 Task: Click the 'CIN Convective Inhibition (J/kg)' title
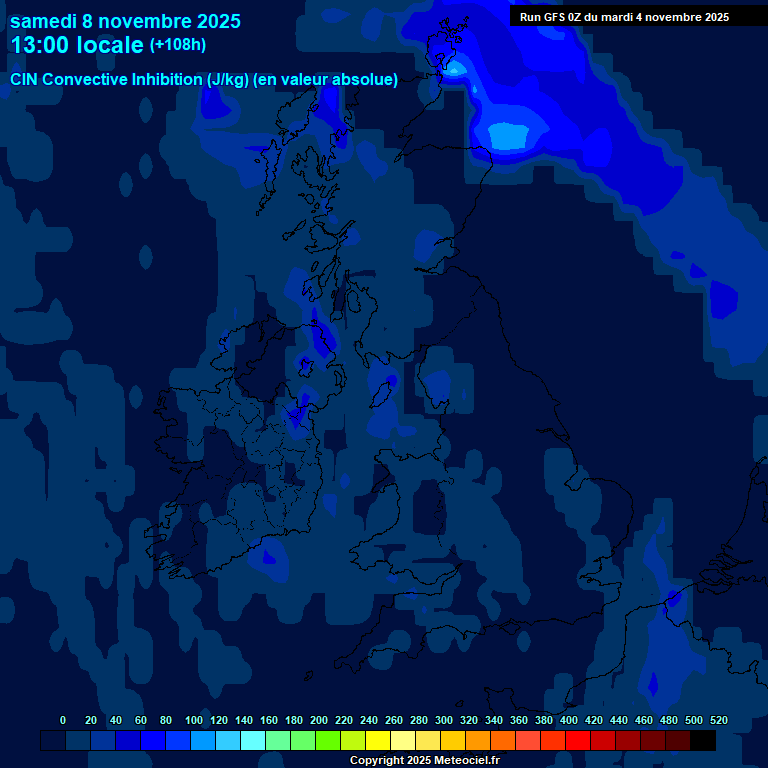pos(129,79)
